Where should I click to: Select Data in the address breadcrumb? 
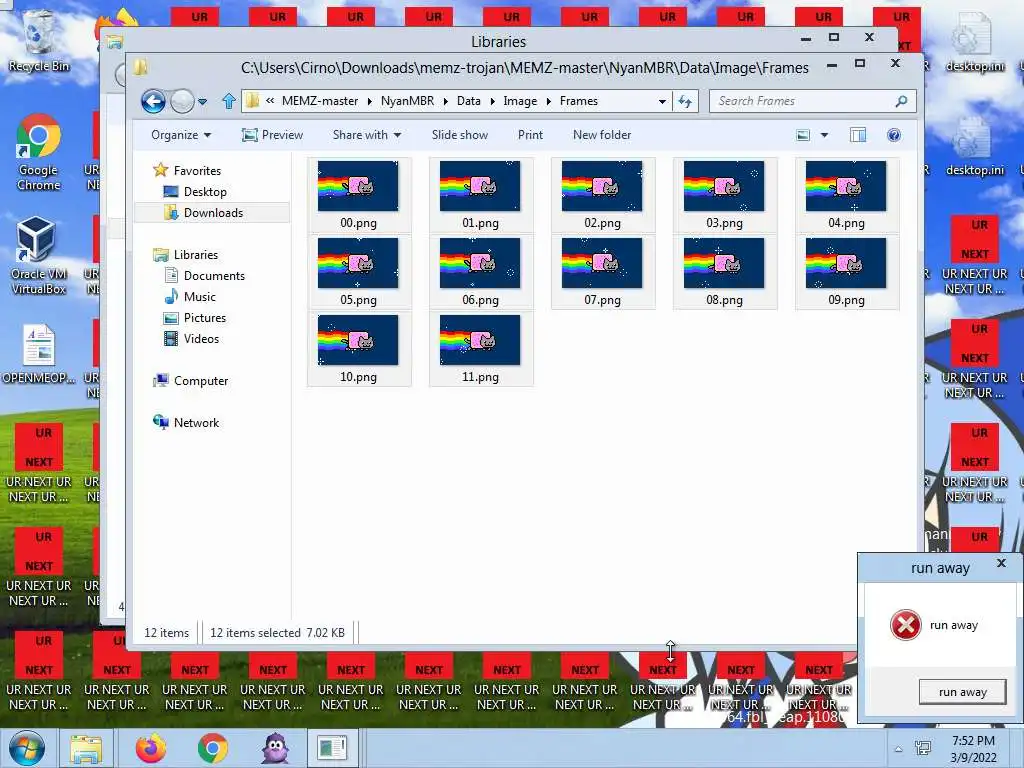[x=469, y=101]
